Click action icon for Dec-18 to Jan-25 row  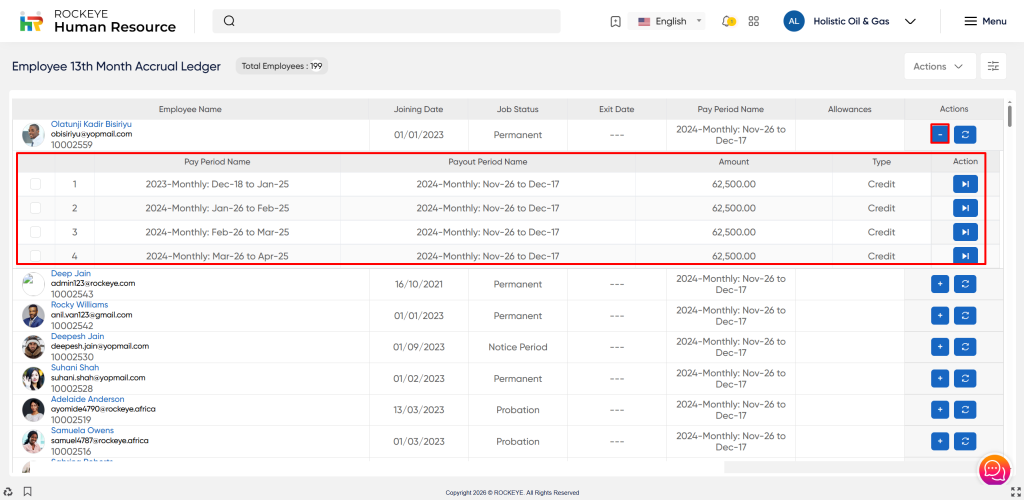click(965, 184)
